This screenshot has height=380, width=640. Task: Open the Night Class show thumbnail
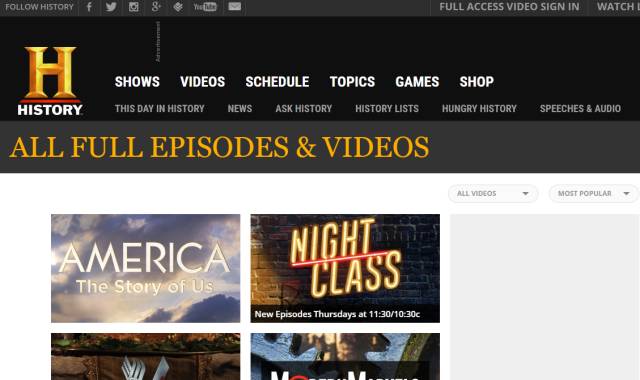click(345, 268)
